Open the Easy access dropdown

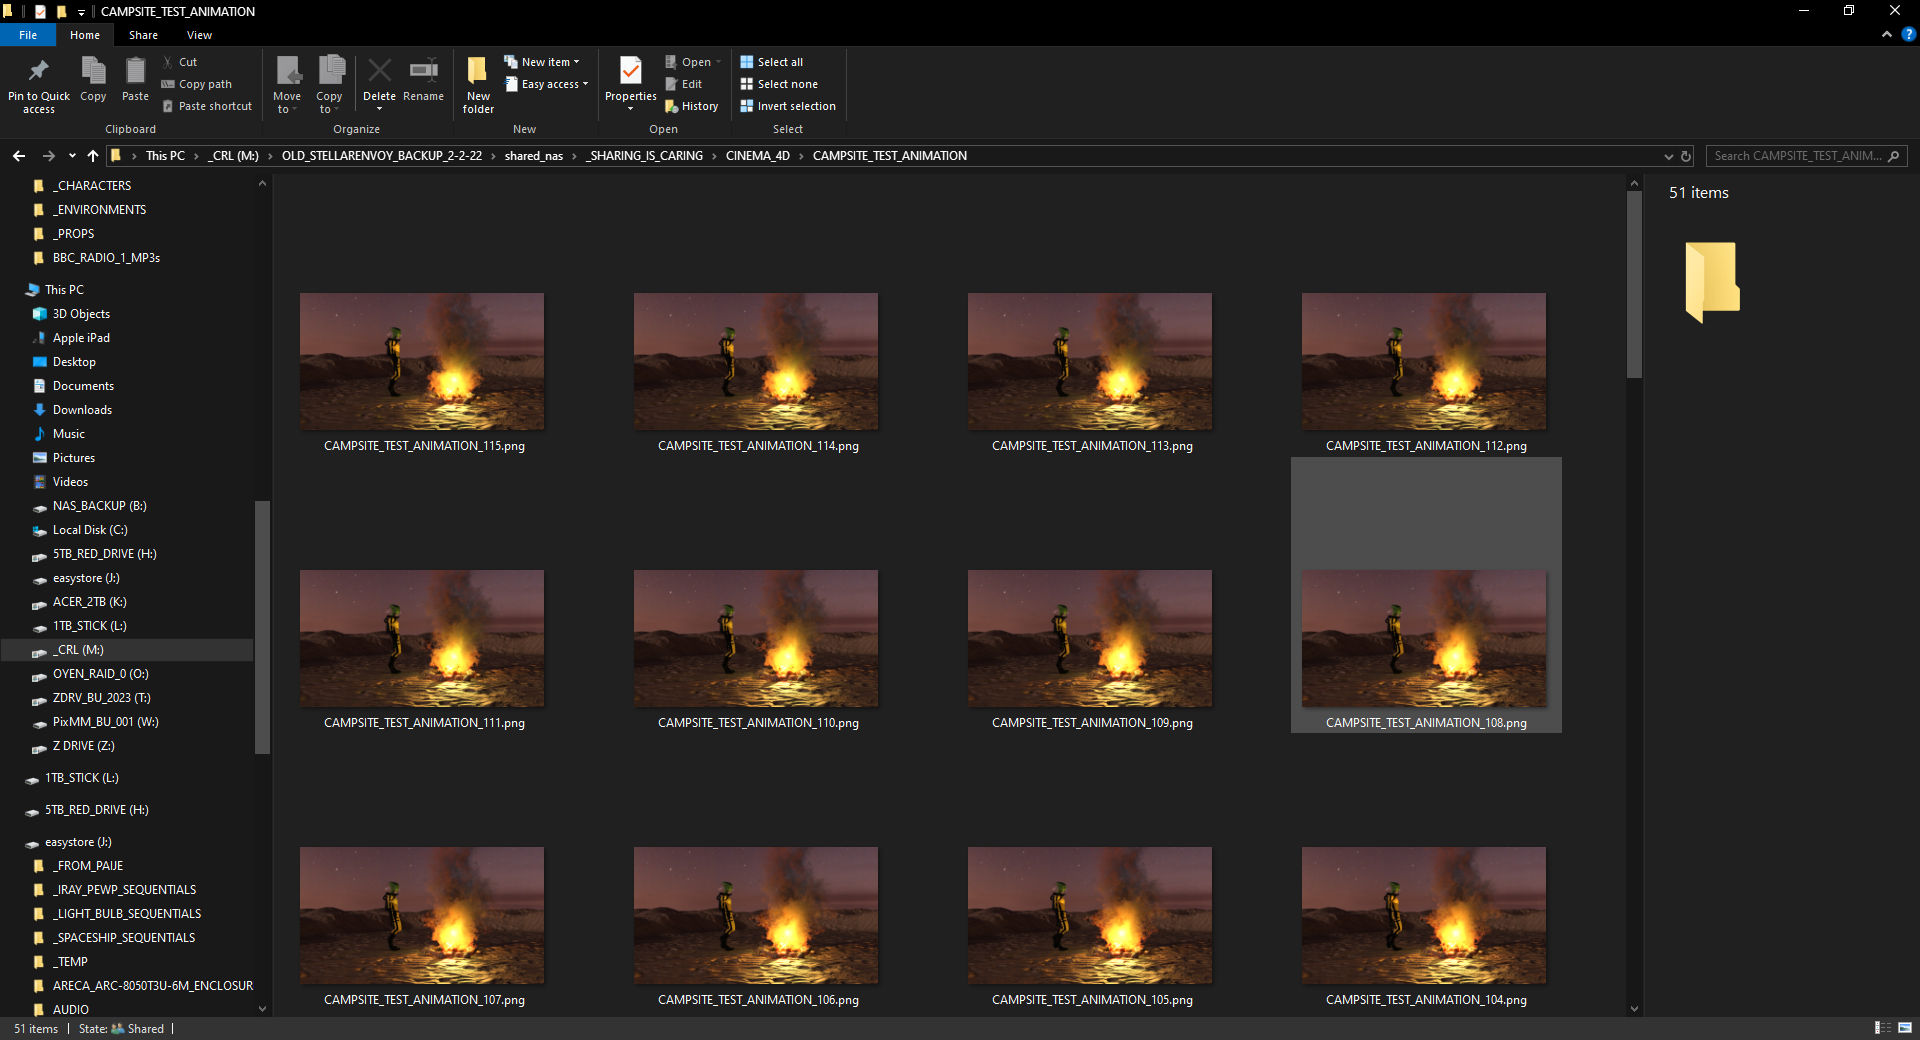click(546, 84)
